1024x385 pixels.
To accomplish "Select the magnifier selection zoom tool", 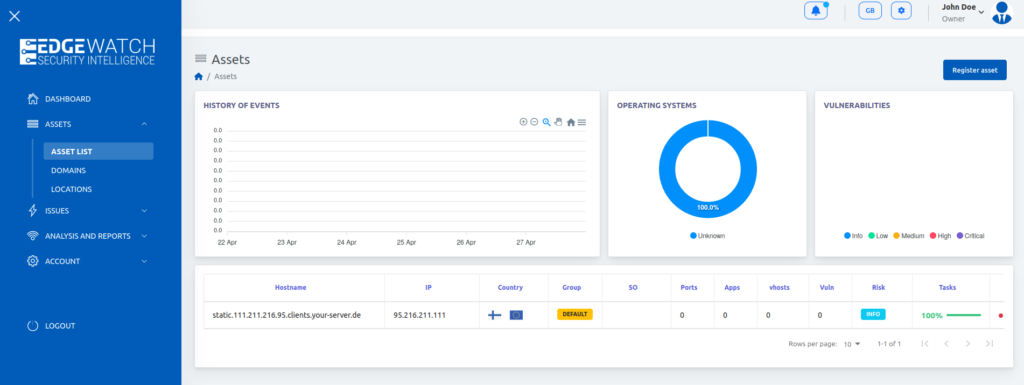I will (547, 122).
